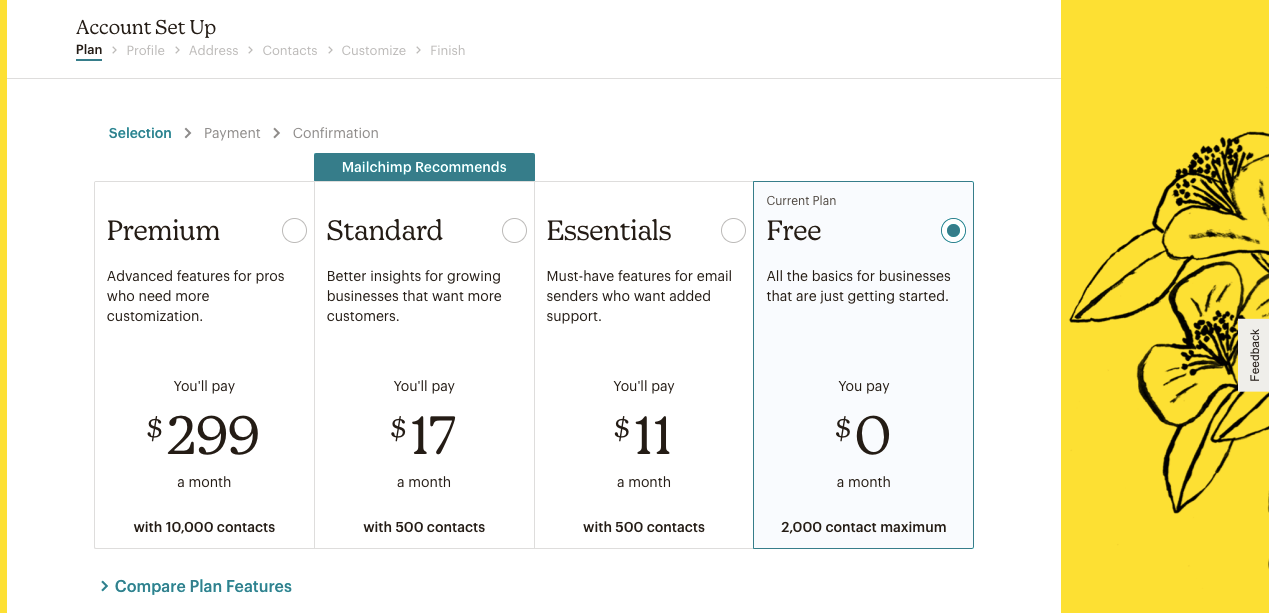Click the Payment step label
The image size is (1269, 613).
coord(232,133)
